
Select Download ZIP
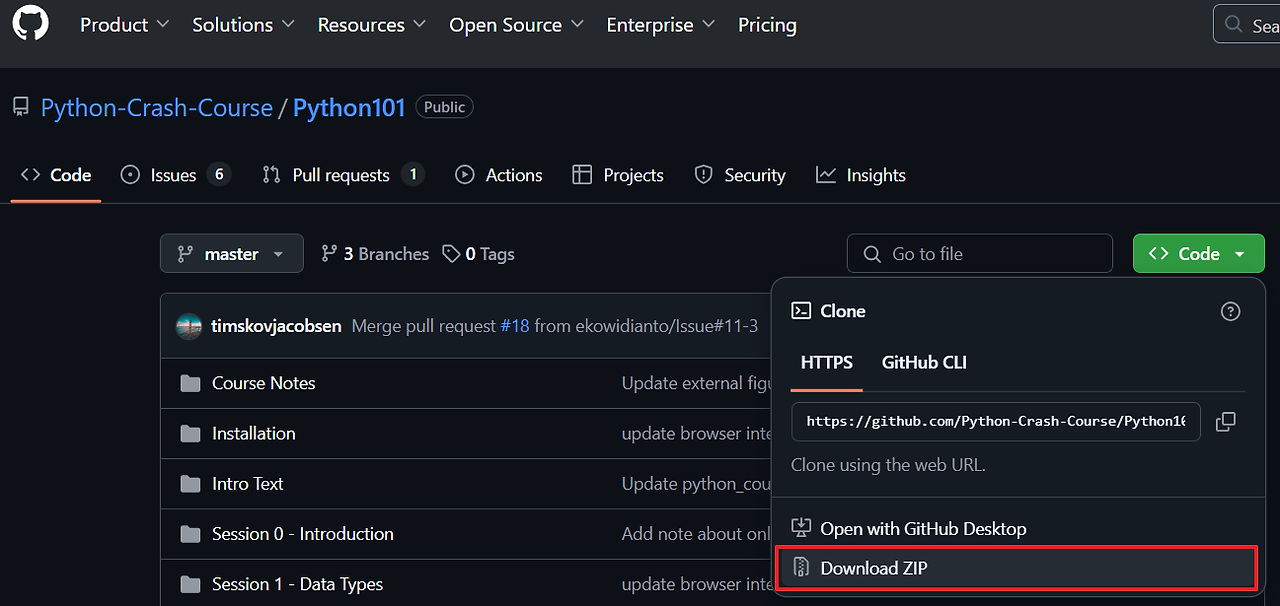coord(1016,568)
